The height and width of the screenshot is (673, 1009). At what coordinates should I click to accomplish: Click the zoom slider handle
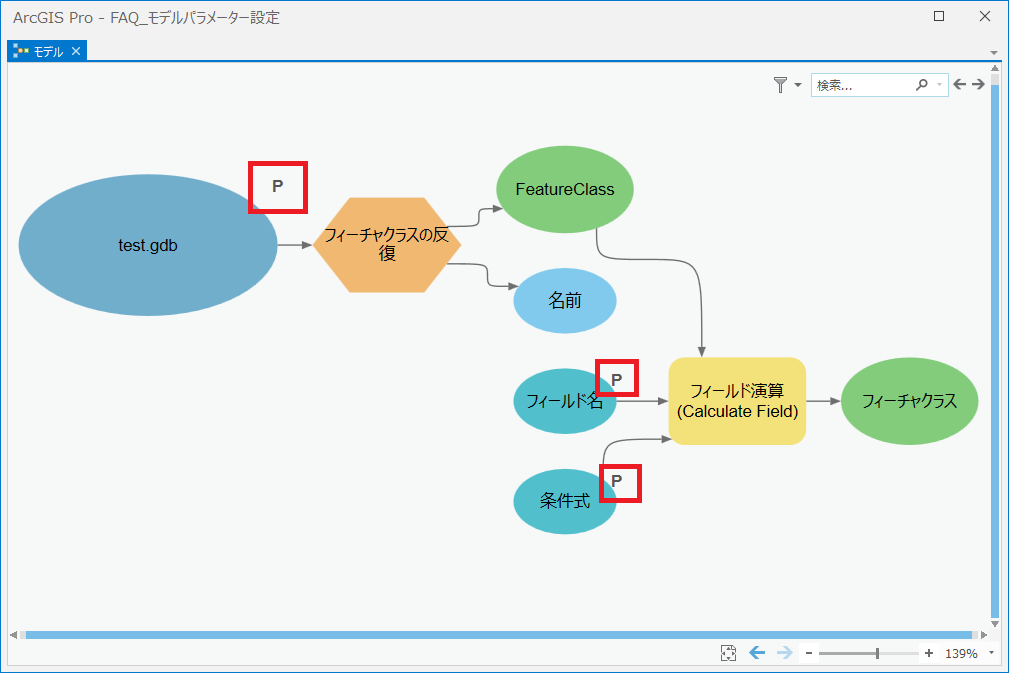click(877, 653)
